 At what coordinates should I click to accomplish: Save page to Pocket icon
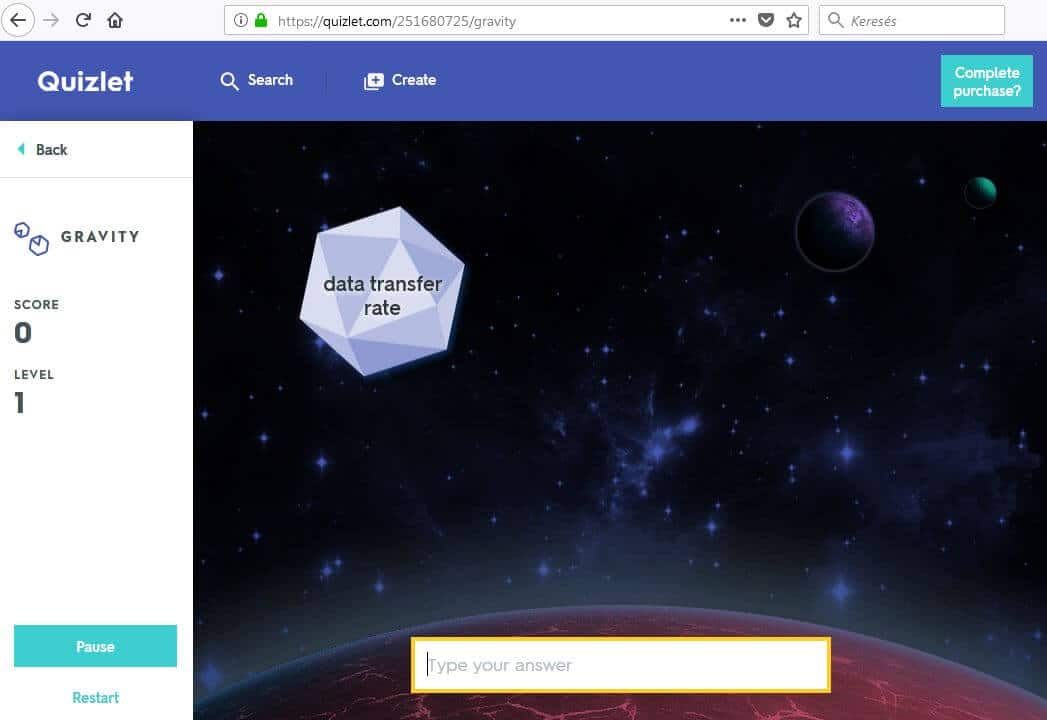click(x=766, y=21)
